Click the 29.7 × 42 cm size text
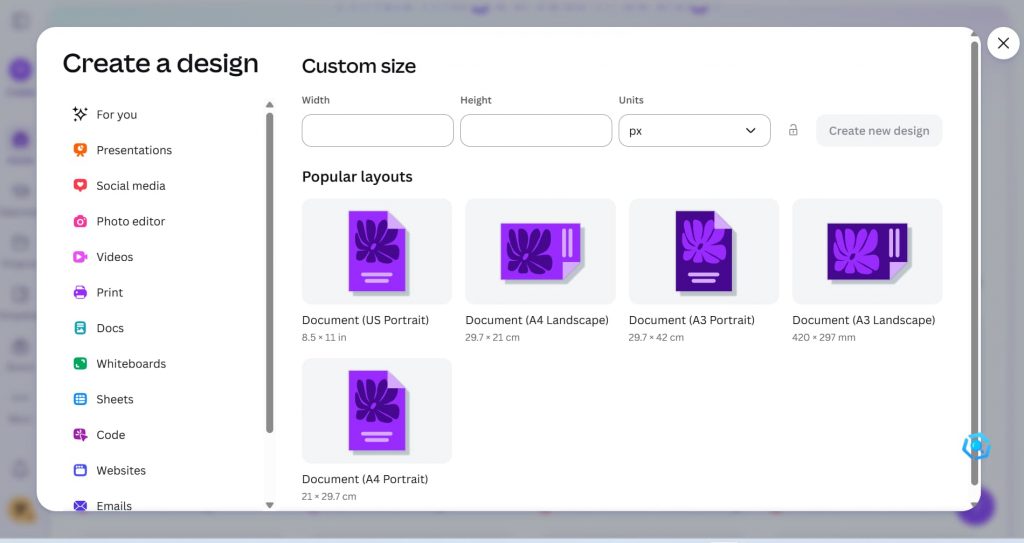 [x=656, y=338]
